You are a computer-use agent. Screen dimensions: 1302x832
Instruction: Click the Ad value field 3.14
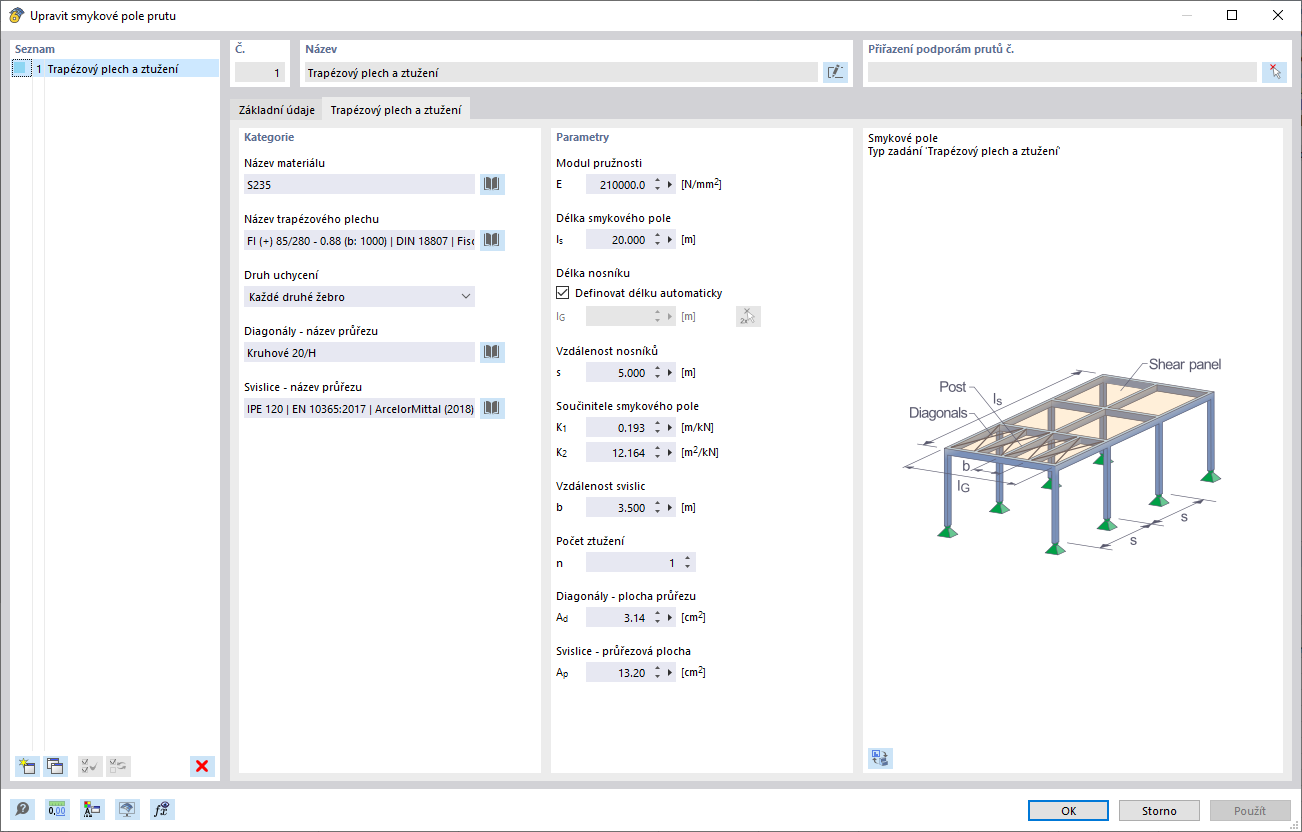point(618,617)
